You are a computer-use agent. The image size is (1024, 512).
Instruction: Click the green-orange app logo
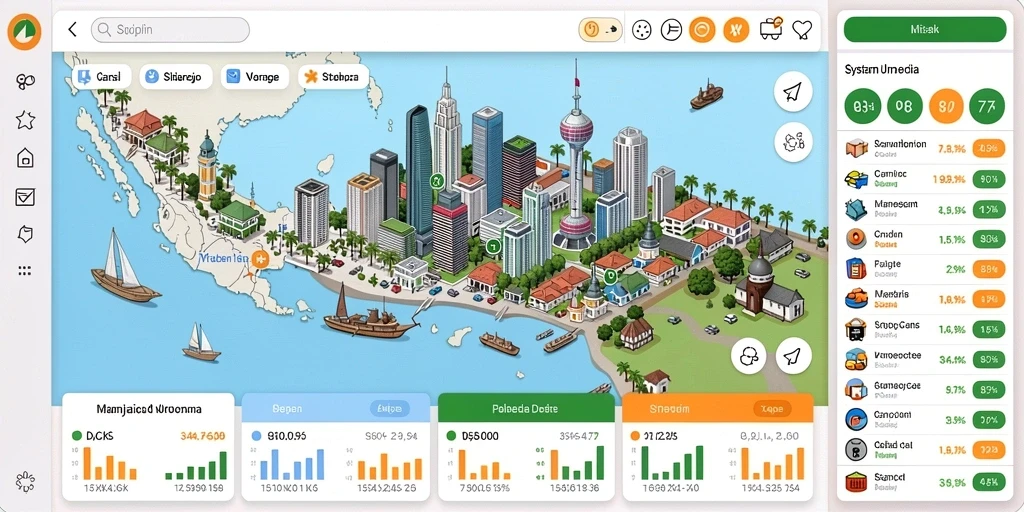[x=24, y=31]
